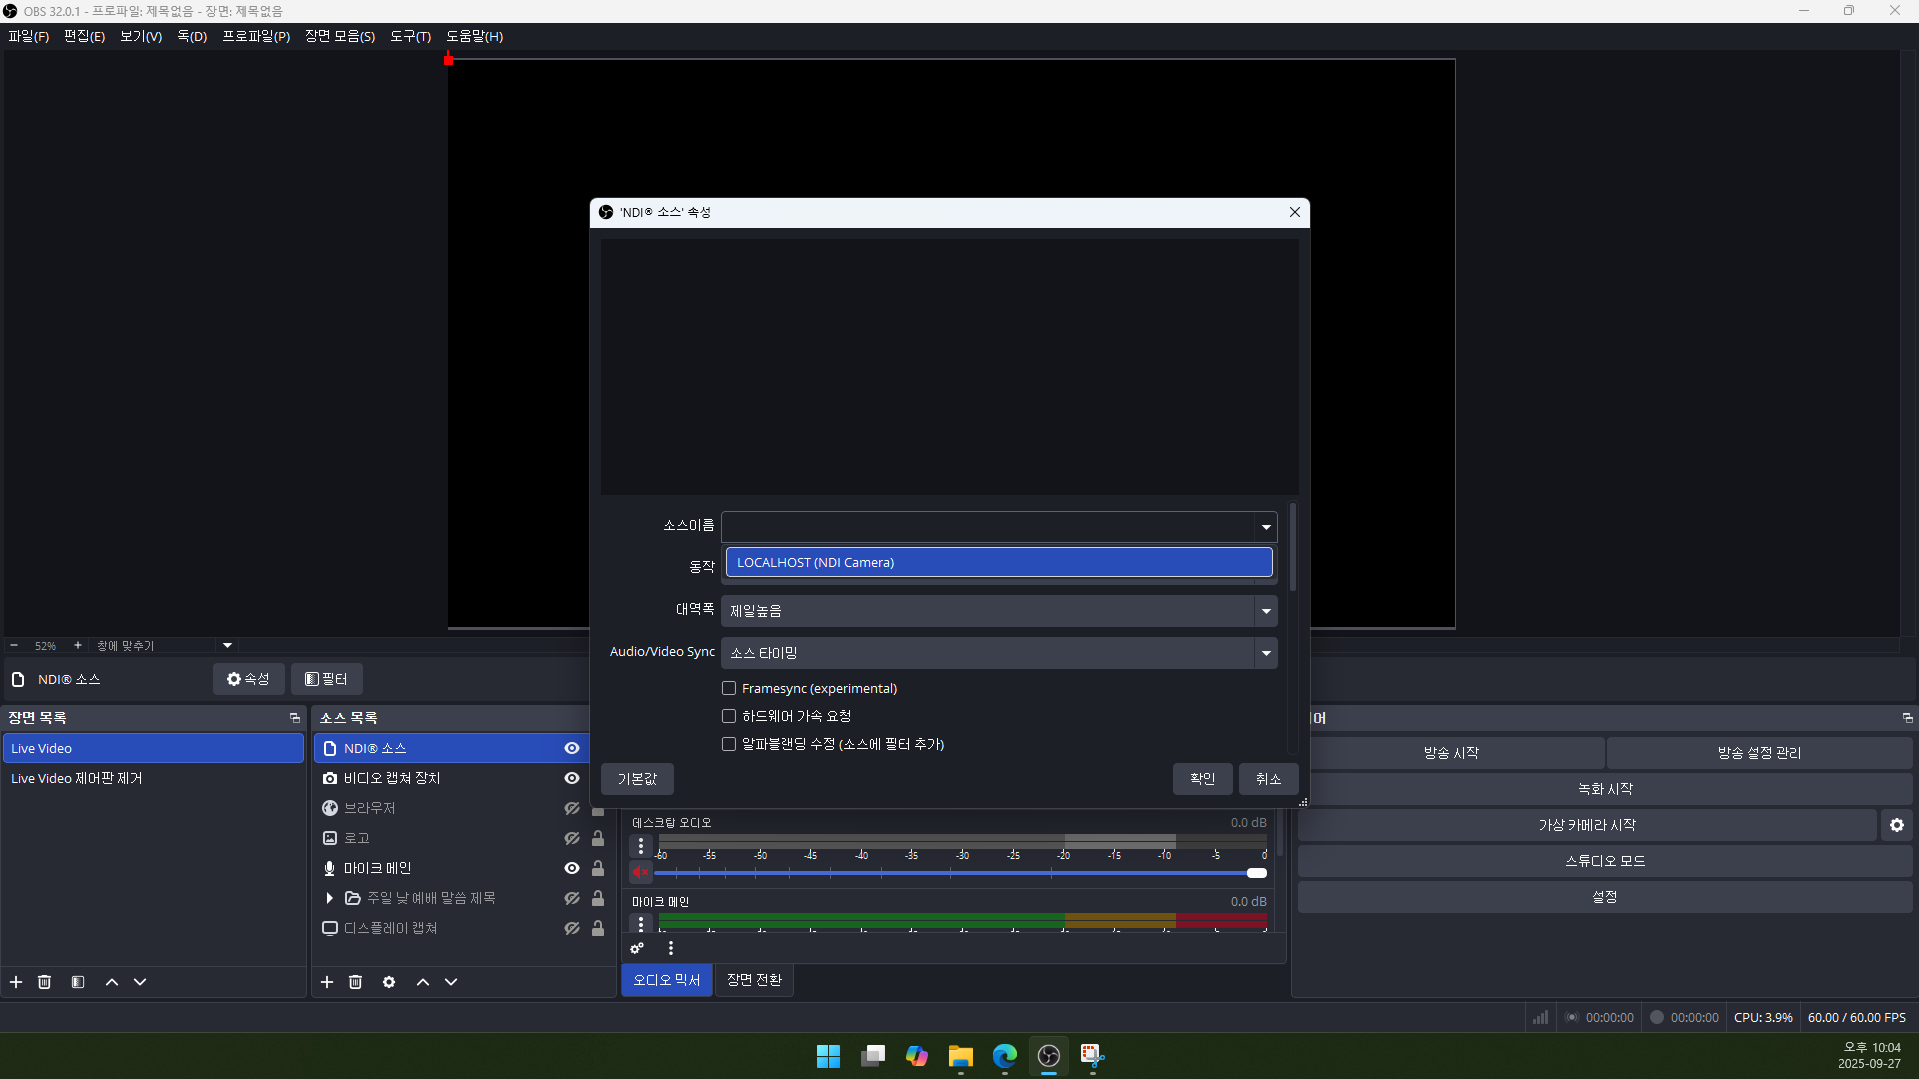Mute the desktop audio speaker icon
The image size is (1919, 1079).
(x=641, y=872)
